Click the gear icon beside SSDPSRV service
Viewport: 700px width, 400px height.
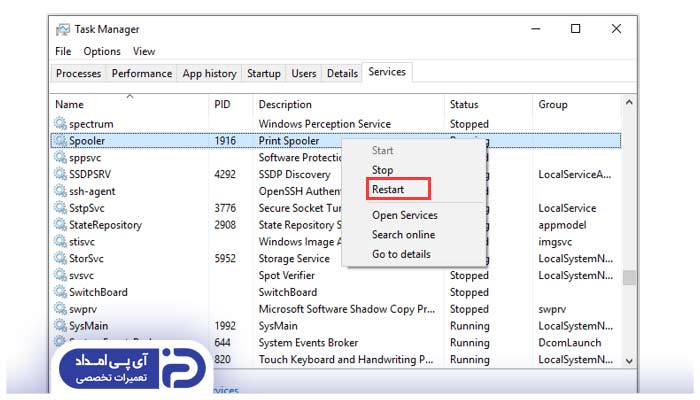[60, 173]
